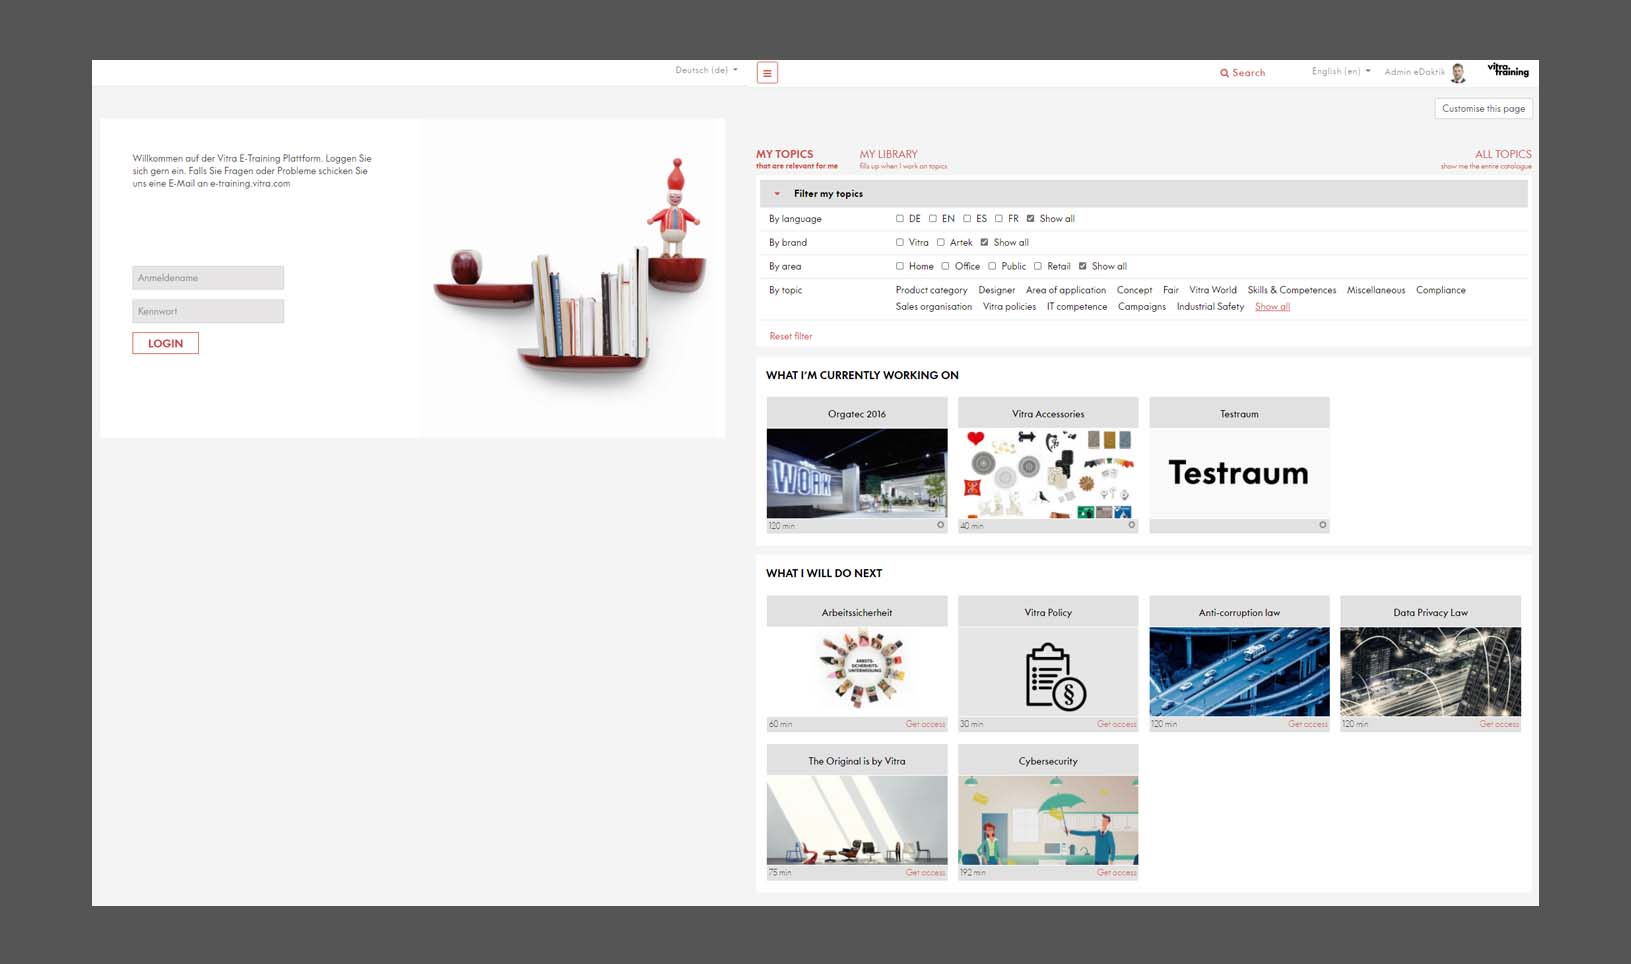1631x964 pixels.
Task: Click the Anmeldename input field
Action: pos(208,278)
